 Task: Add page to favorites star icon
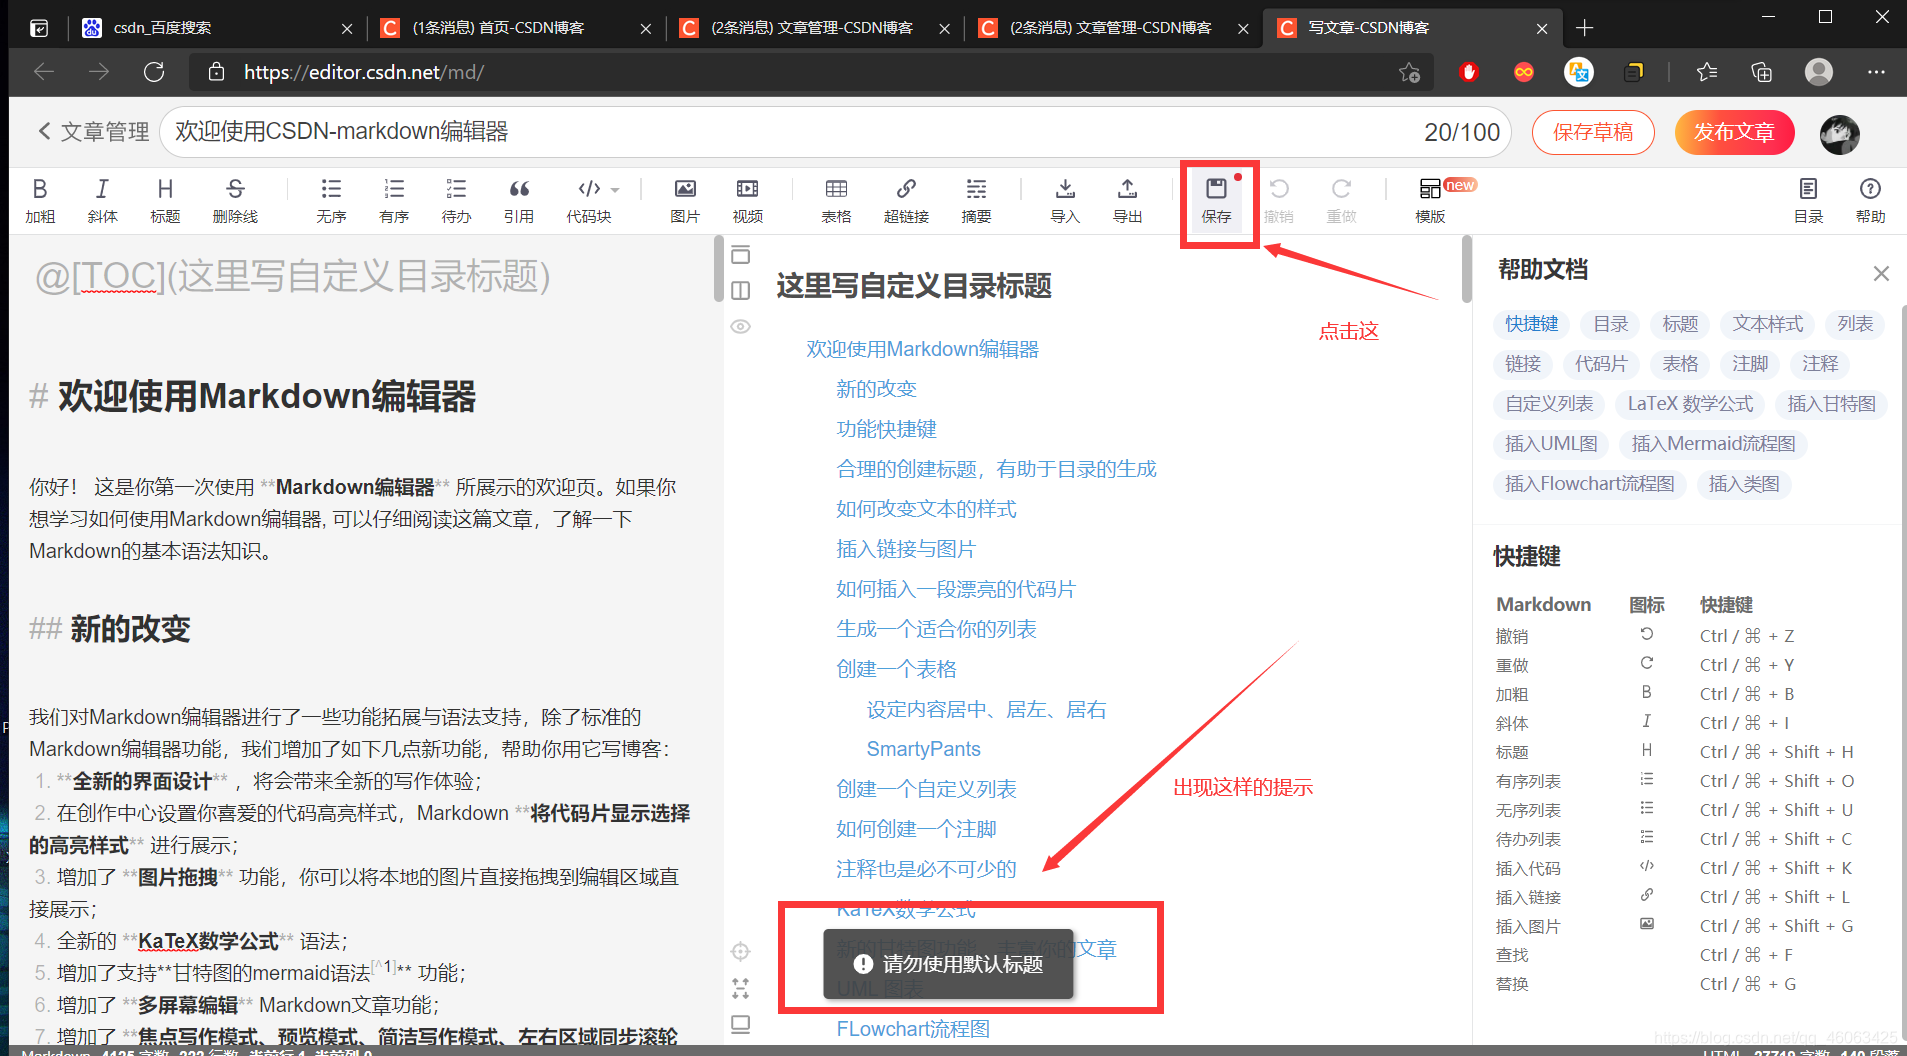[x=1409, y=72]
